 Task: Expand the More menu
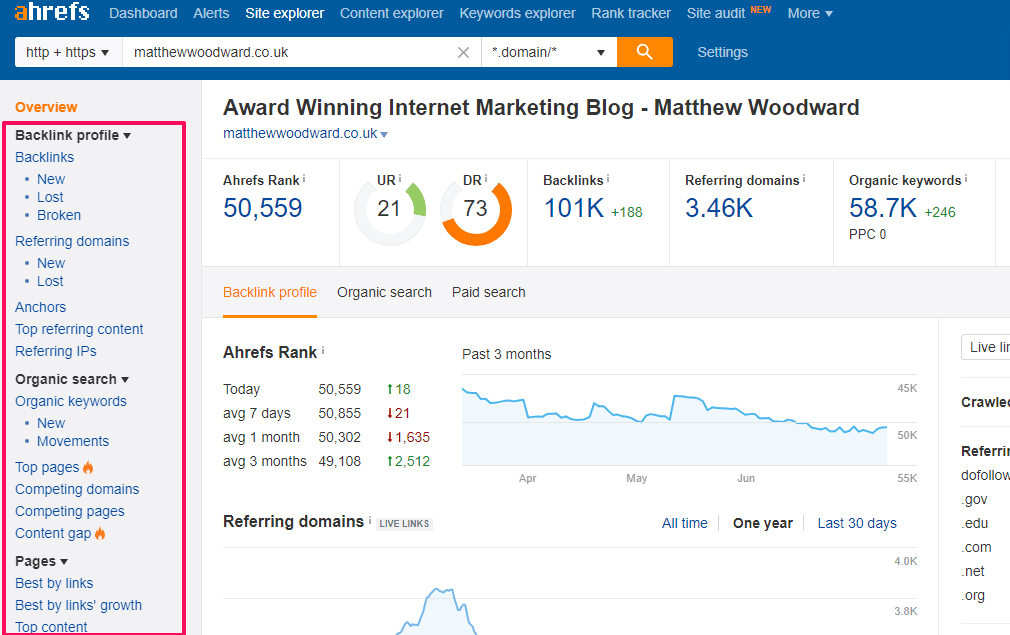[x=810, y=14]
